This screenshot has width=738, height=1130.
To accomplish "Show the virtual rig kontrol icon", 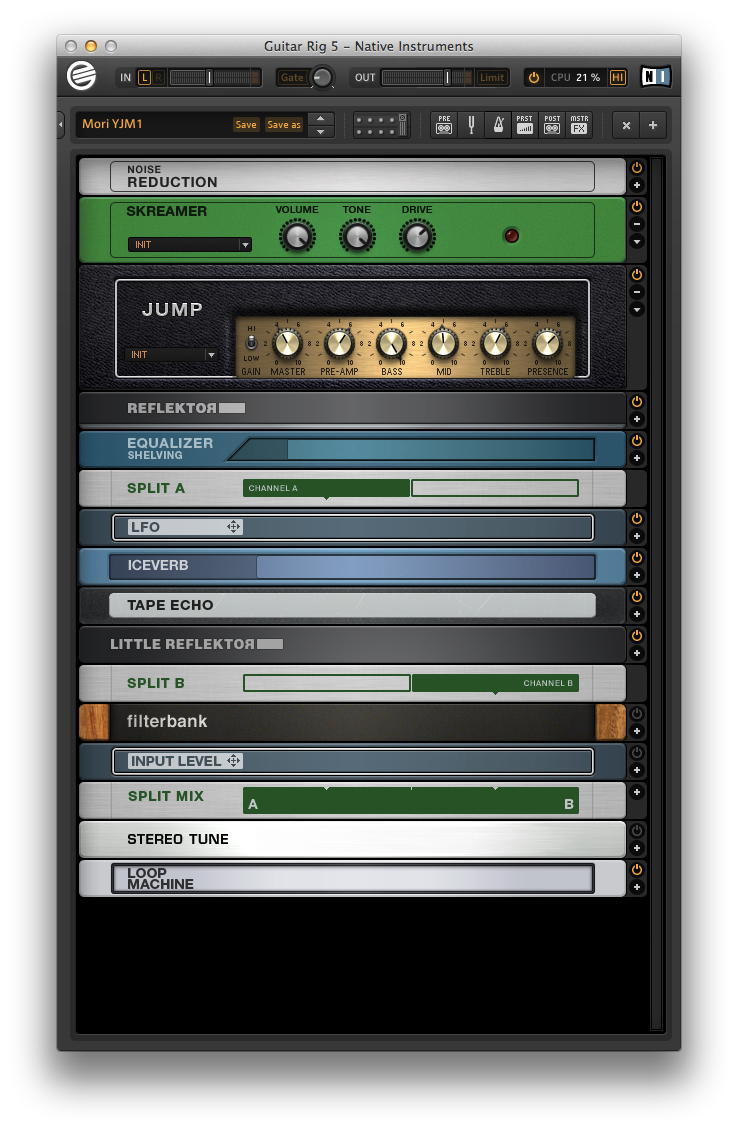I will point(381,125).
